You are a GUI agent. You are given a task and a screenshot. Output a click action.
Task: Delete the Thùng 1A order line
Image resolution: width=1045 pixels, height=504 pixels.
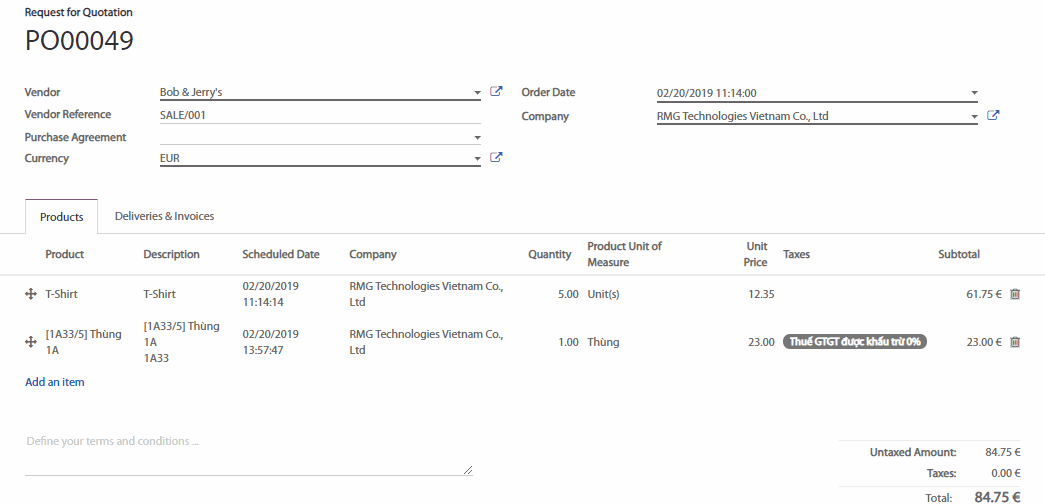click(1015, 342)
